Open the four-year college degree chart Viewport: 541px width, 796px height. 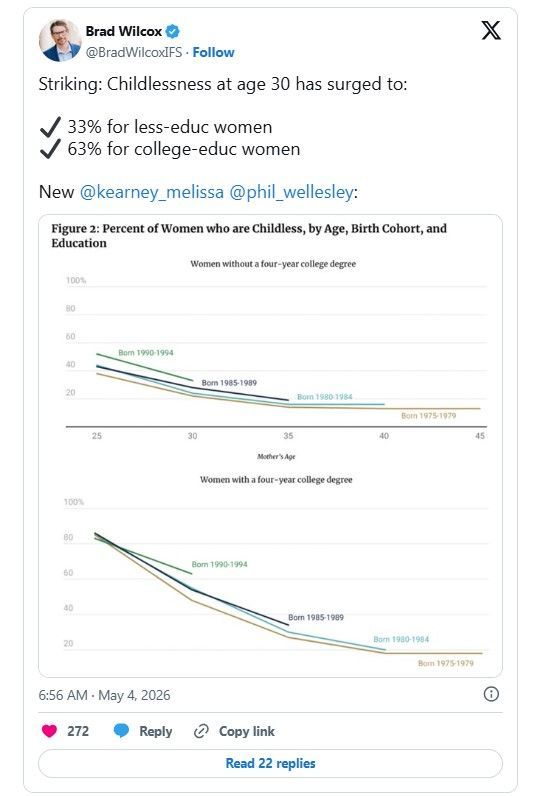tap(274, 571)
